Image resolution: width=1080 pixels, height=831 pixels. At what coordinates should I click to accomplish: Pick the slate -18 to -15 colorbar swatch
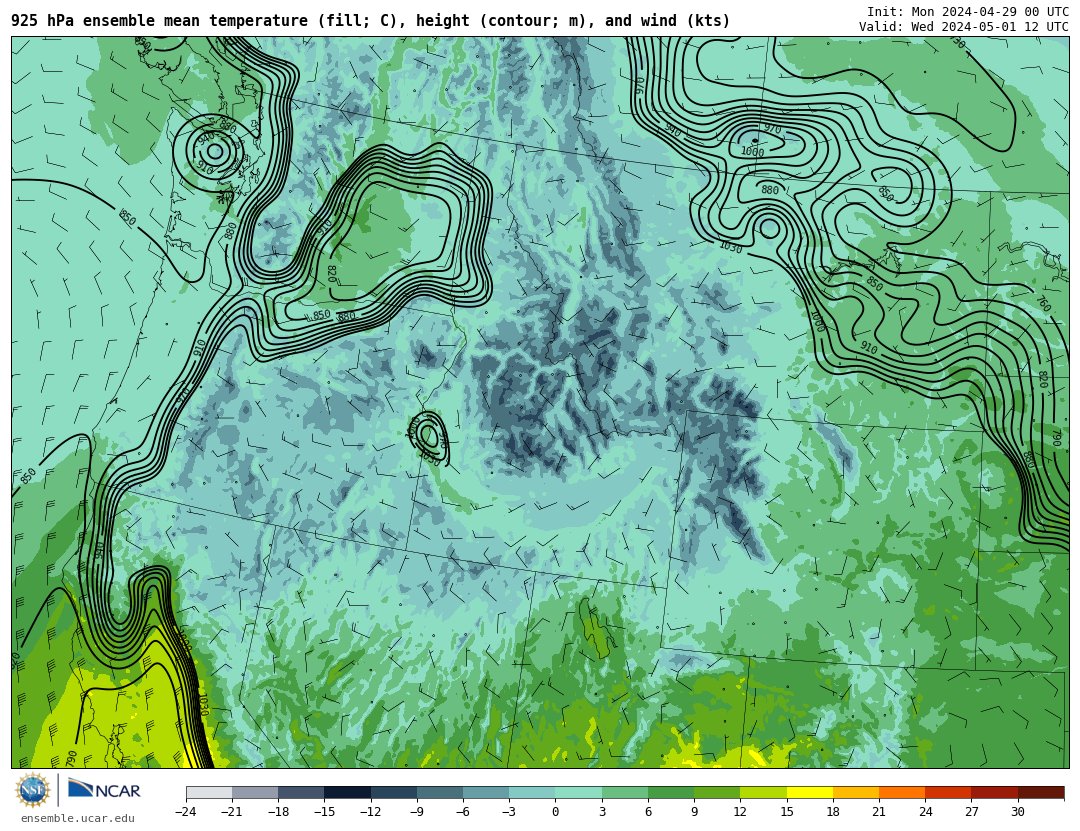coord(301,792)
